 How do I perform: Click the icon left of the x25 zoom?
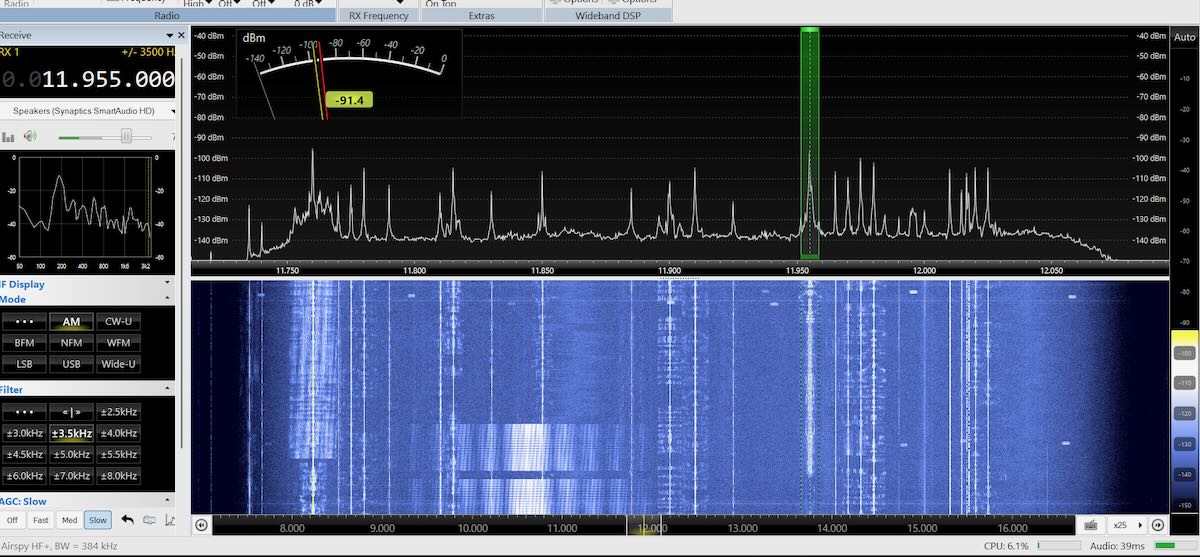pos(1090,525)
